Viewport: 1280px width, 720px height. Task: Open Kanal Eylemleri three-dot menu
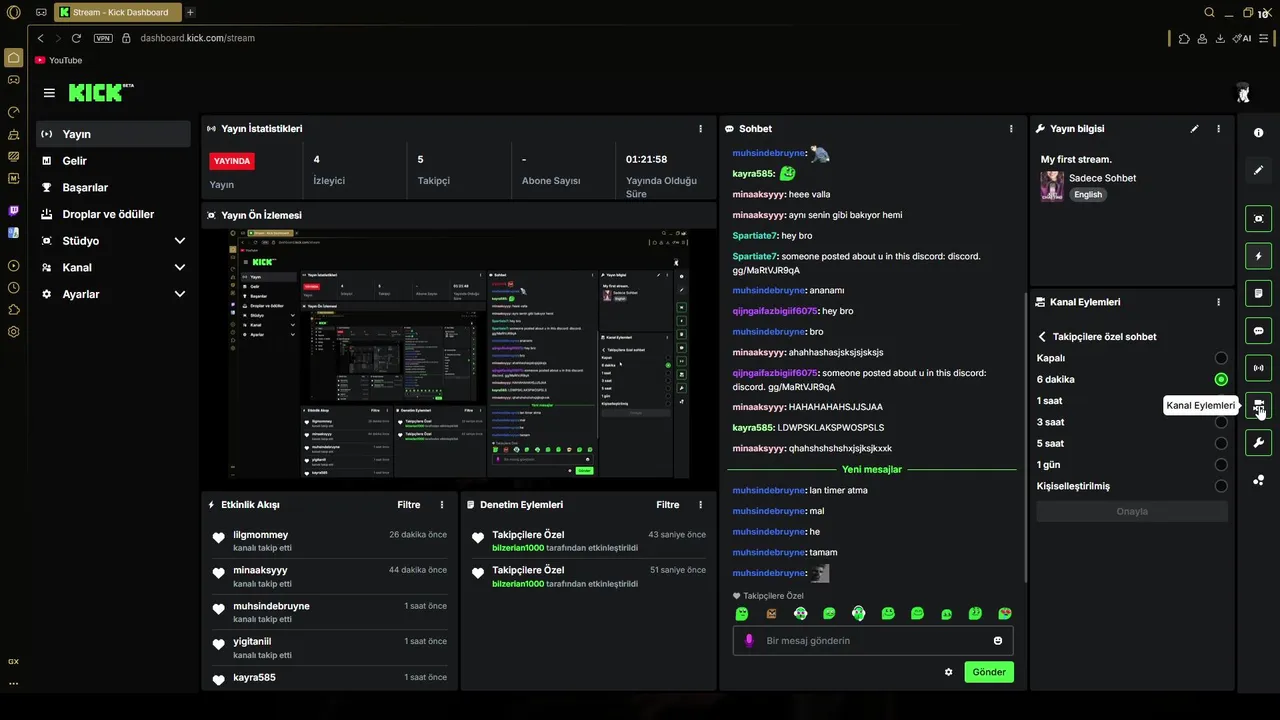pyautogui.click(x=1218, y=302)
